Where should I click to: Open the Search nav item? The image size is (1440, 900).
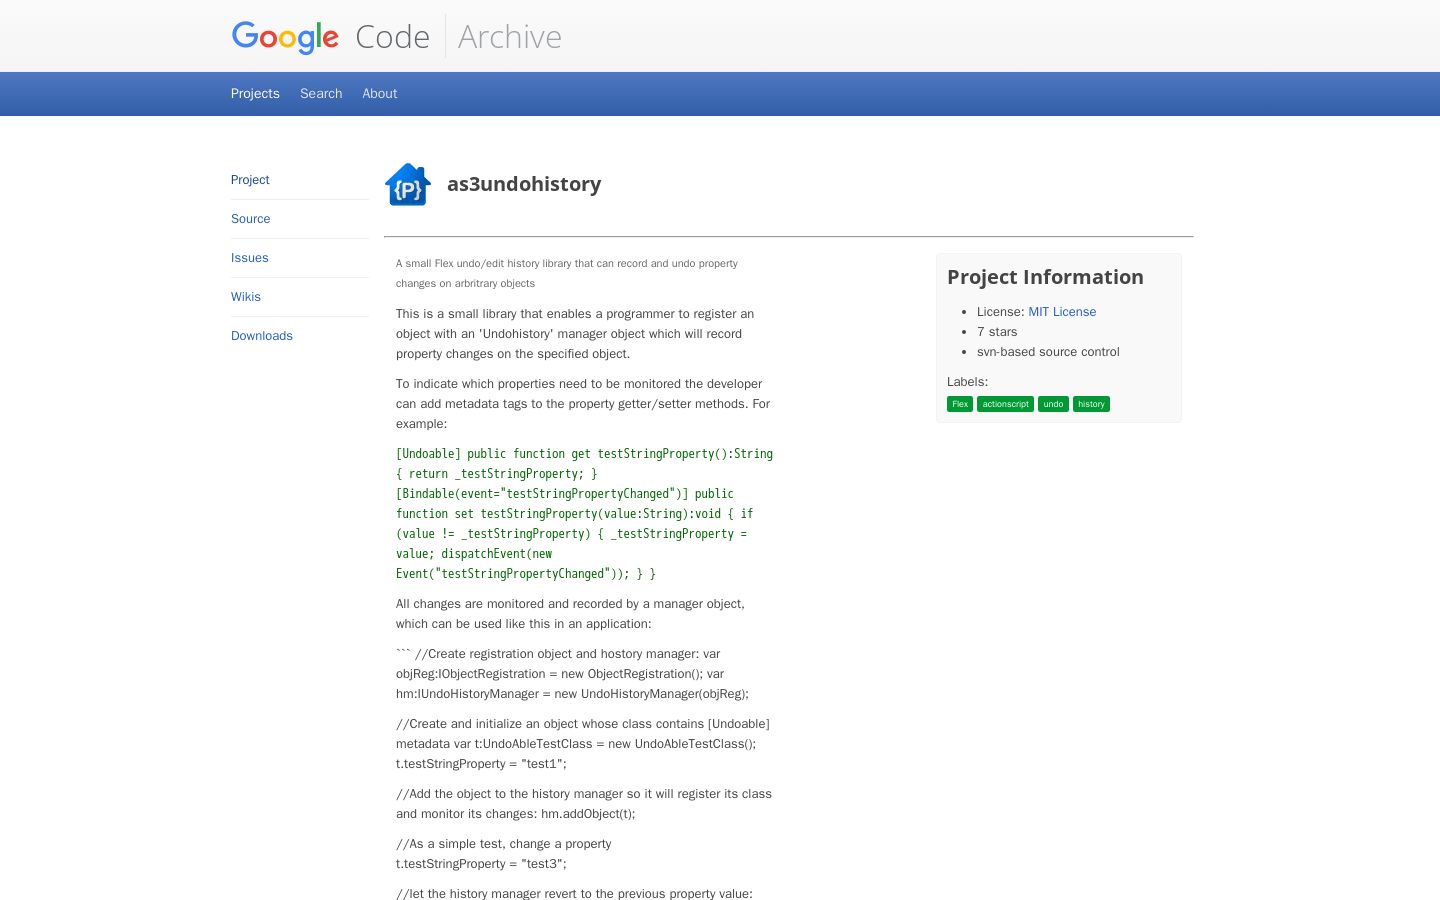point(321,93)
